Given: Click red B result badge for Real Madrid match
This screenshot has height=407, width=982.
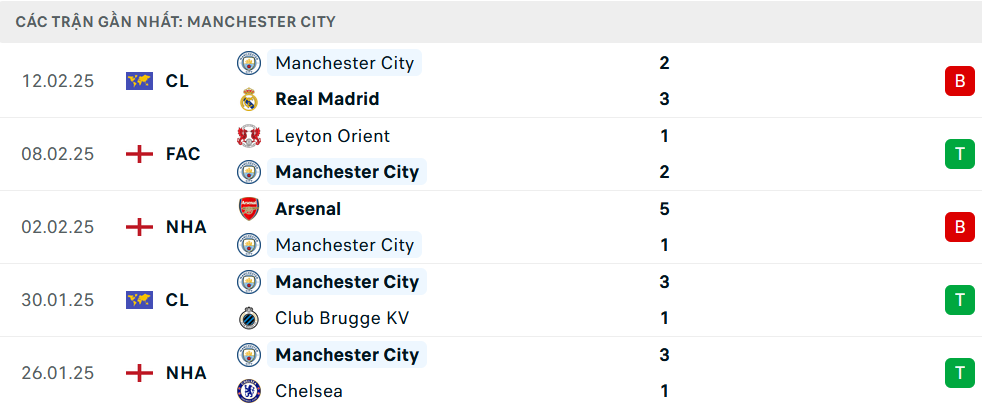Looking at the screenshot, I should pyautogui.click(x=959, y=81).
